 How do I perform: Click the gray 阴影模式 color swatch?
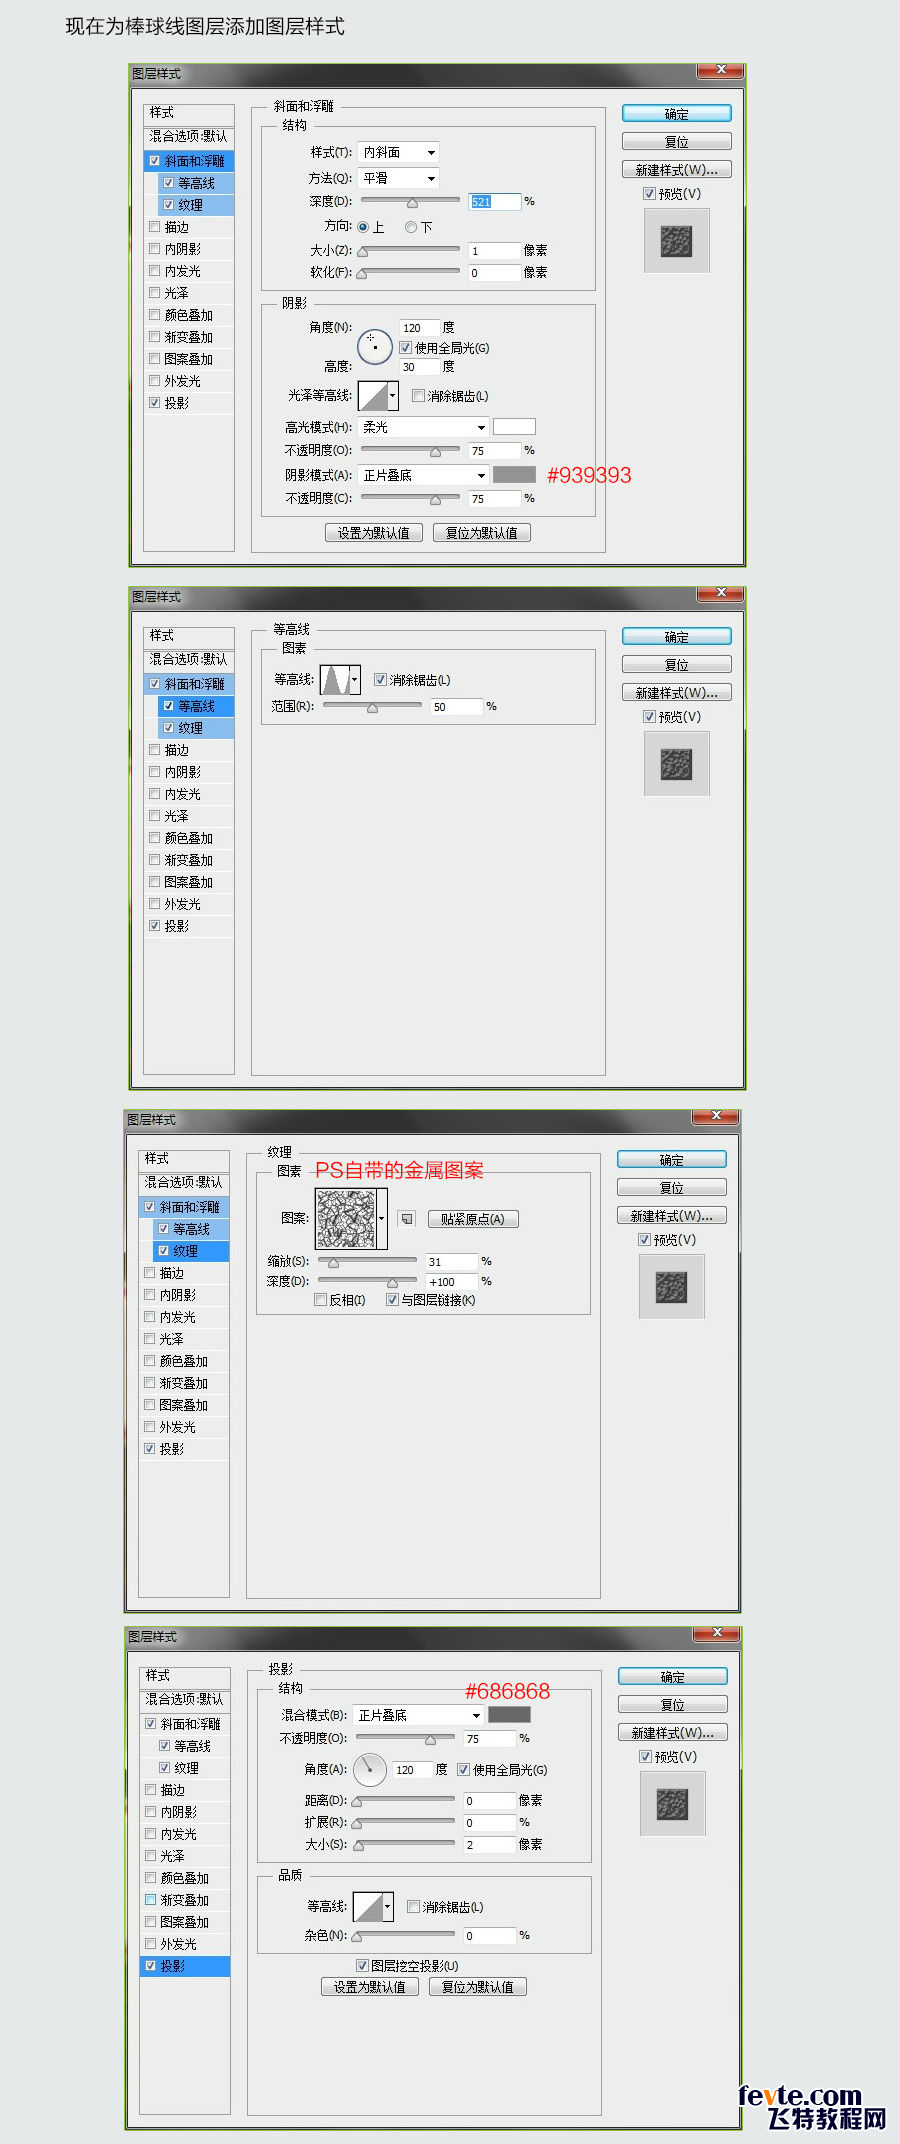514,475
